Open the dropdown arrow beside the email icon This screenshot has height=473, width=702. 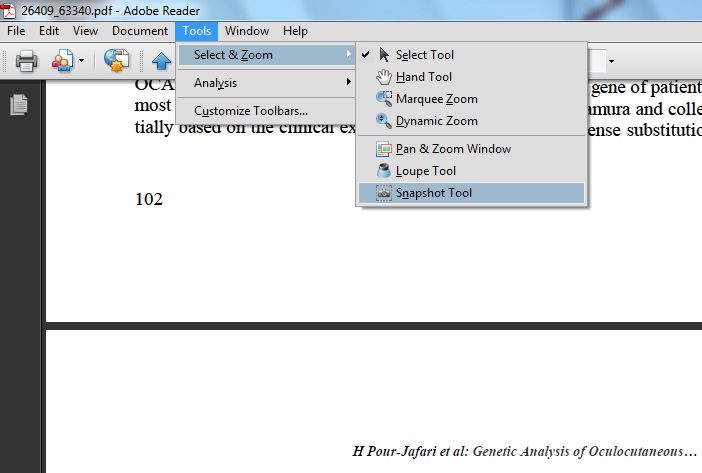pyautogui.click(x=81, y=62)
